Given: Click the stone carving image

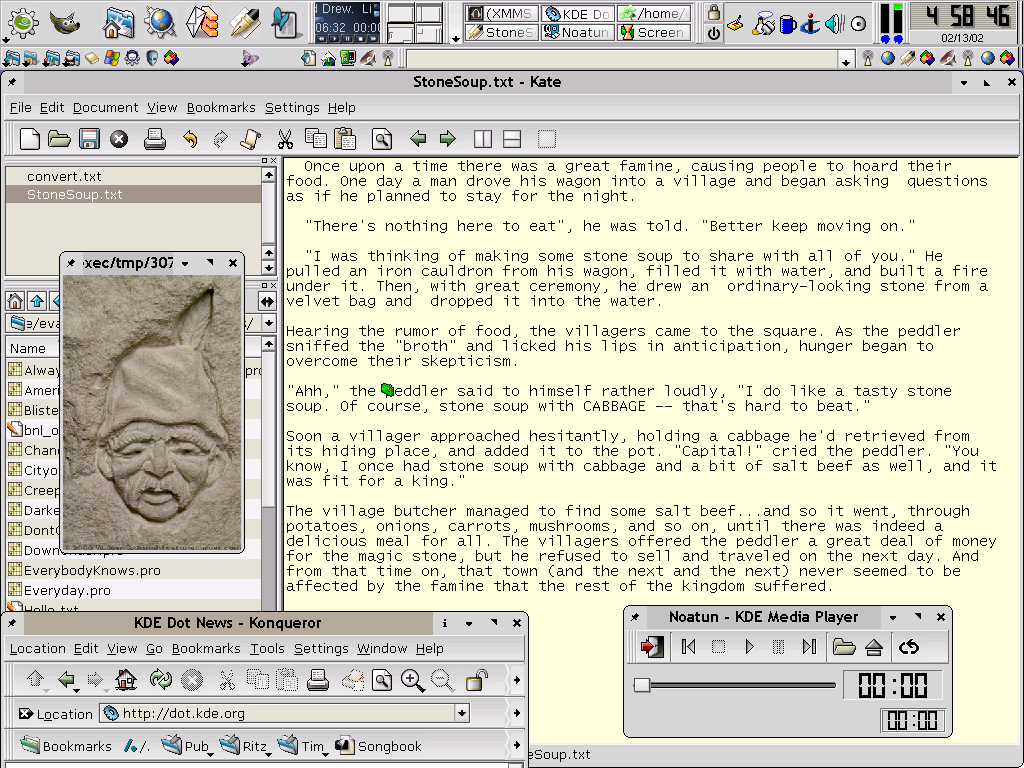Looking at the screenshot, I should point(152,412).
